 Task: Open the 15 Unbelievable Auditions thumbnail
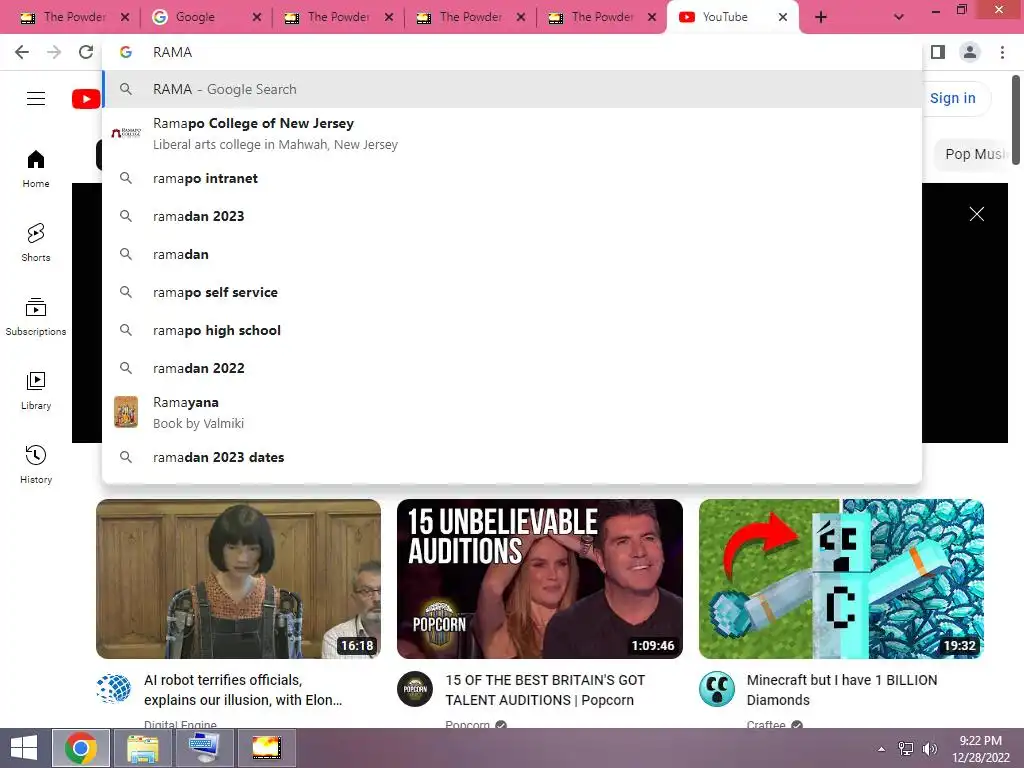click(x=539, y=579)
